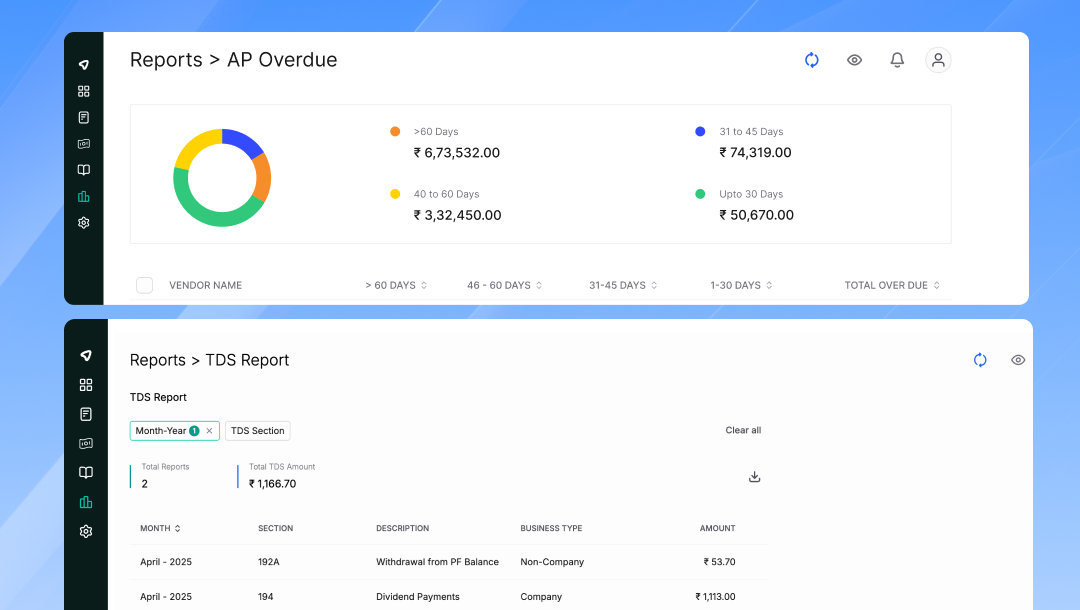Open ledger book icon in AP Overdue sidebar
Viewport: 1080px width, 610px height.
[x=83, y=170]
